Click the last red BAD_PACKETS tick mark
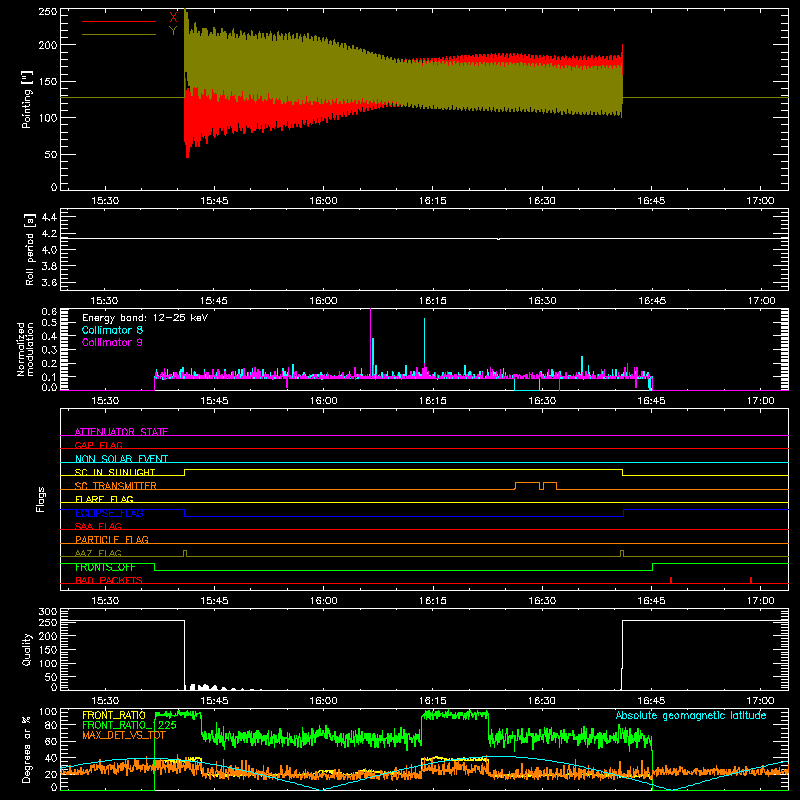The height and width of the screenshot is (800, 800). [751, 580]
